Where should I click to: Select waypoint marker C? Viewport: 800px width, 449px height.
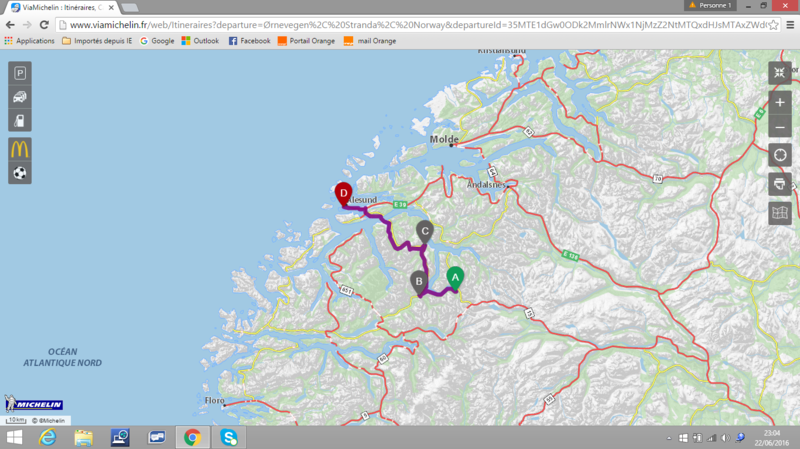pos(424,232)
